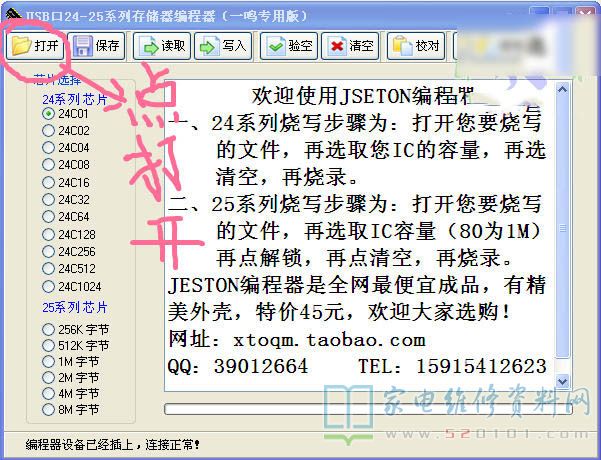
Task: Click the 验空 button label
Action: click(300, 46)
